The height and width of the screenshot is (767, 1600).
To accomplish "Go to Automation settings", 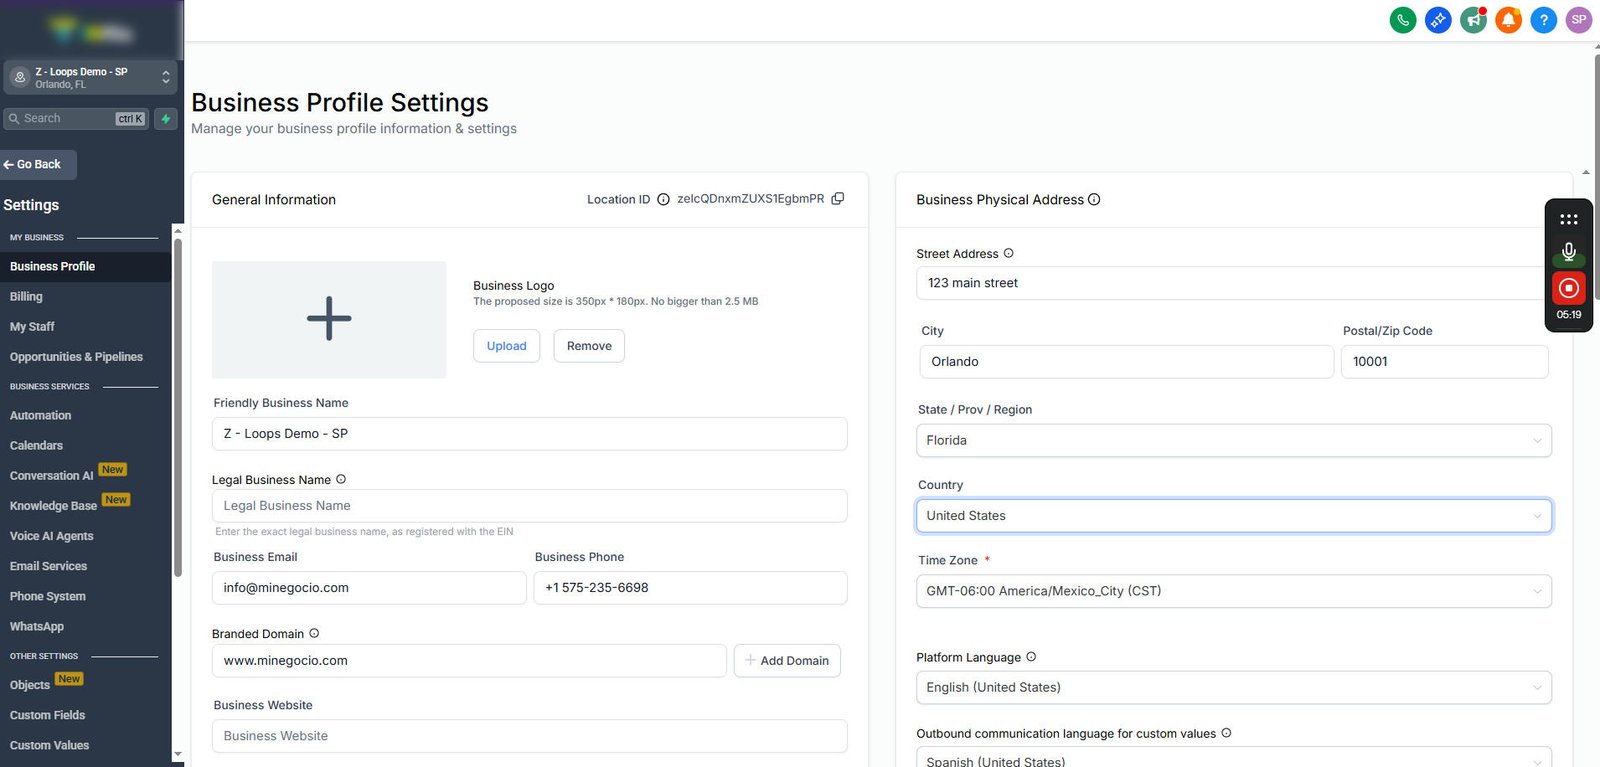I will click(x=40, y=415).
